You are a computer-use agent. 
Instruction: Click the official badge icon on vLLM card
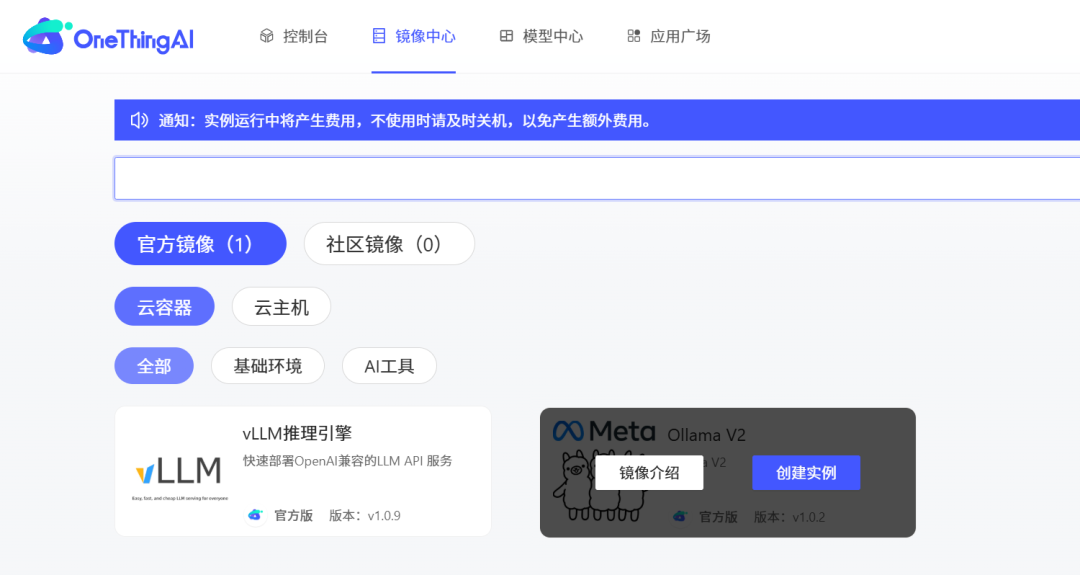point(255,515)
